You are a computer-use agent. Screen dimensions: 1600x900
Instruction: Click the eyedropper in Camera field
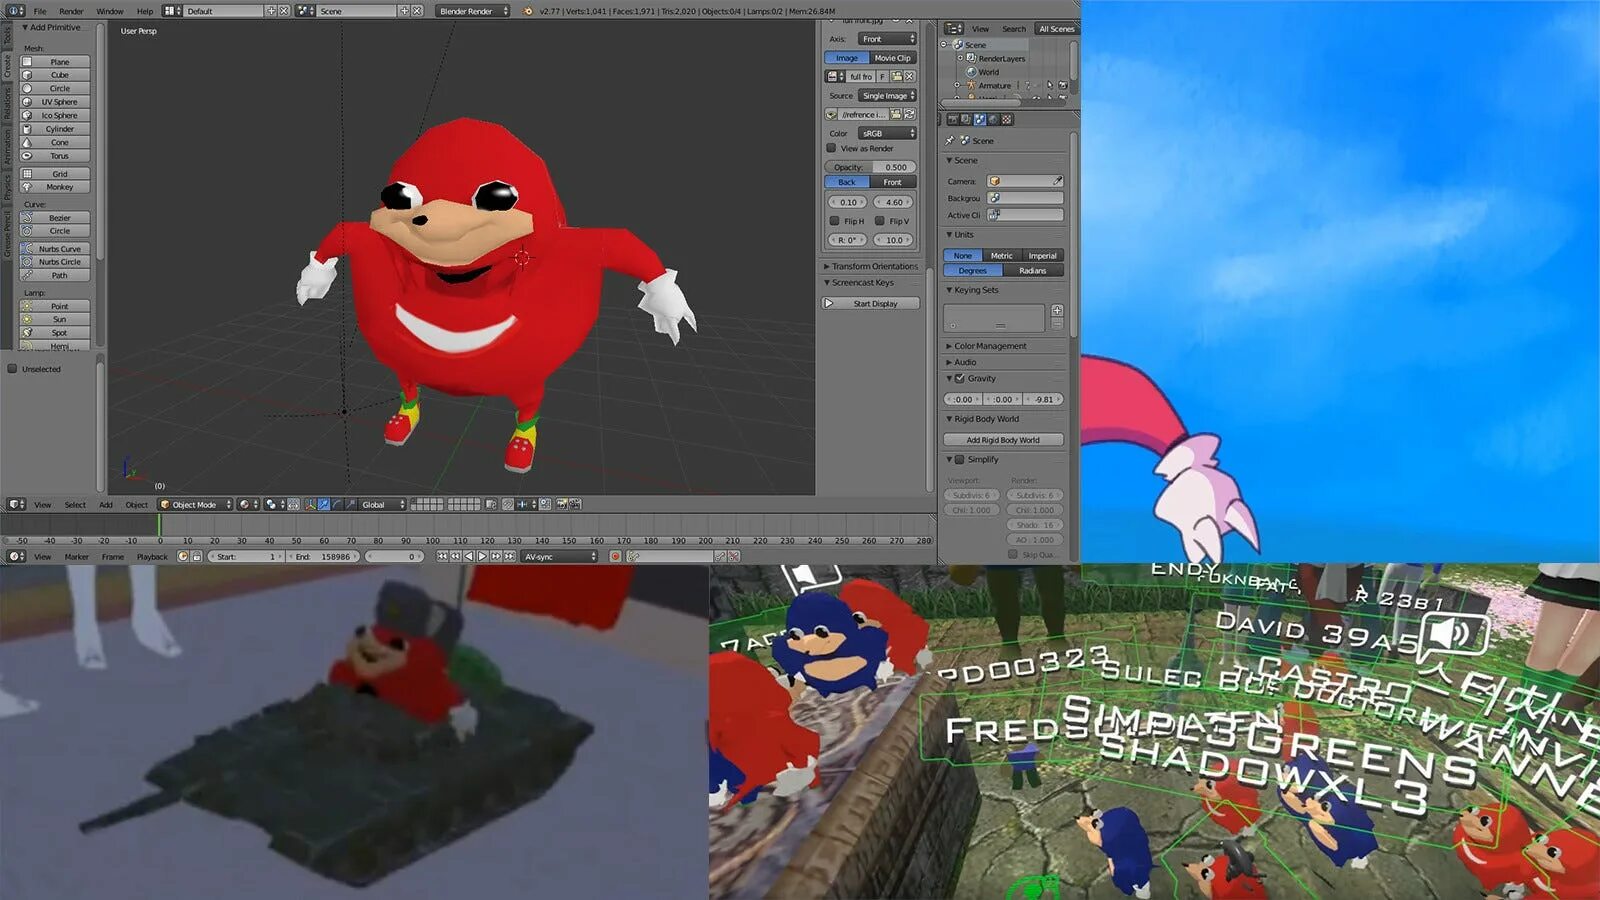[x=1057, y=181]
